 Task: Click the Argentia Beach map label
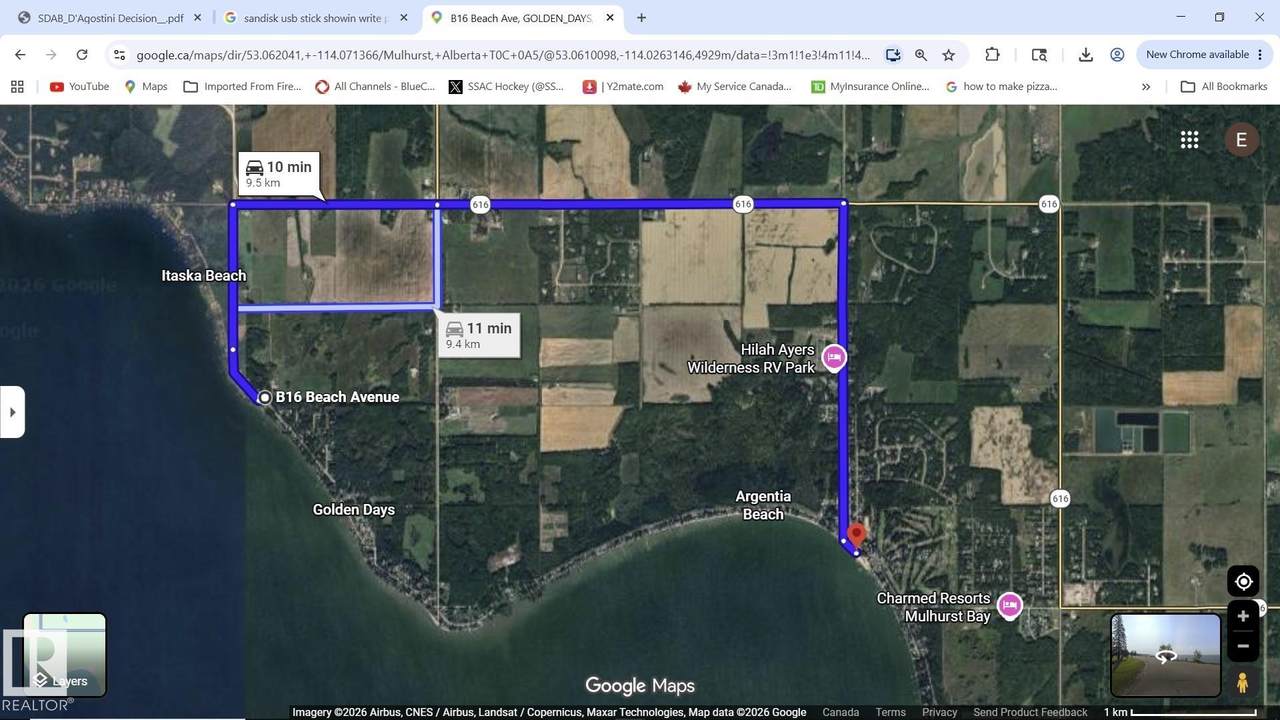pyautogui.click(x=763, y=505)
